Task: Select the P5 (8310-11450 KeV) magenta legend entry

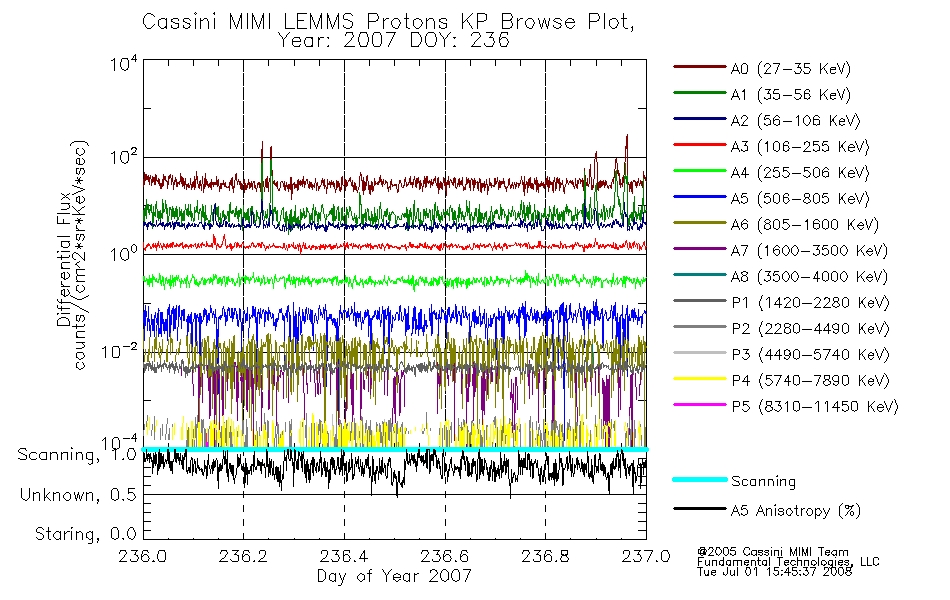Action: [786, 406]
